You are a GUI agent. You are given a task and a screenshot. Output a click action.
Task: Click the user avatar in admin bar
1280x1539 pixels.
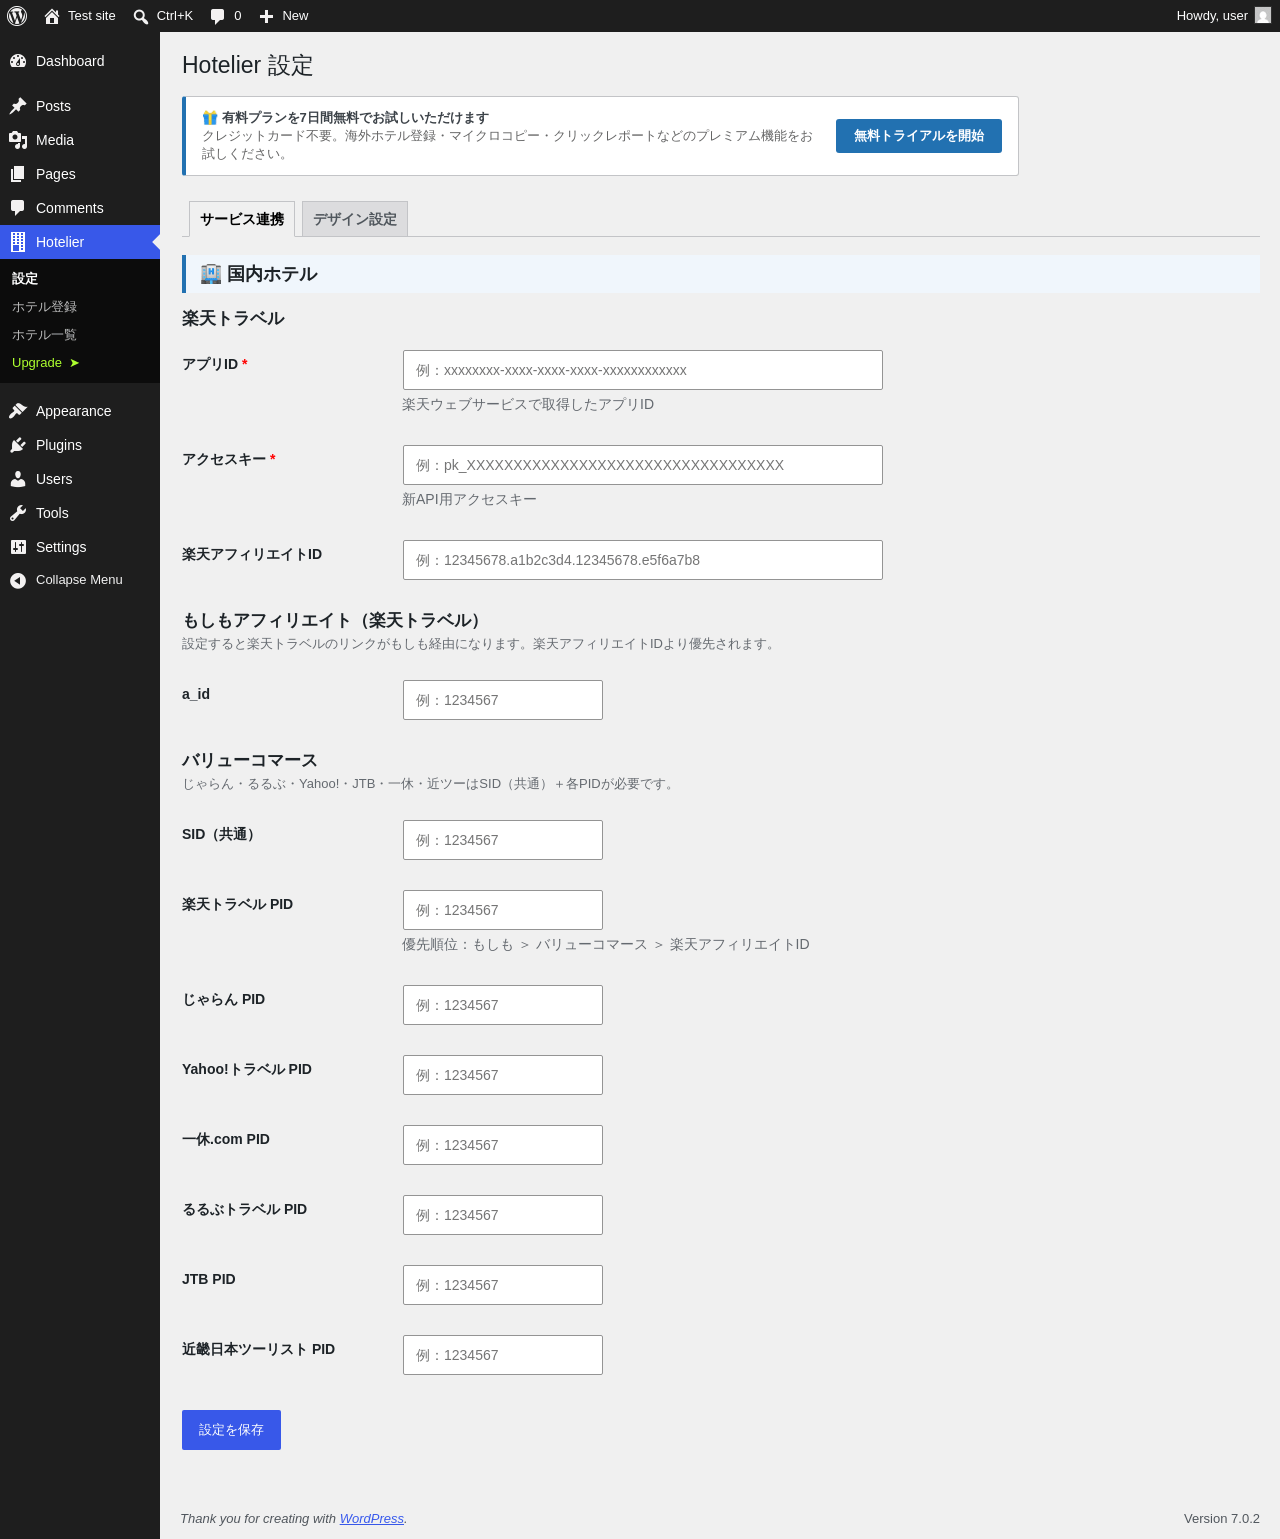click(1263, 16)
